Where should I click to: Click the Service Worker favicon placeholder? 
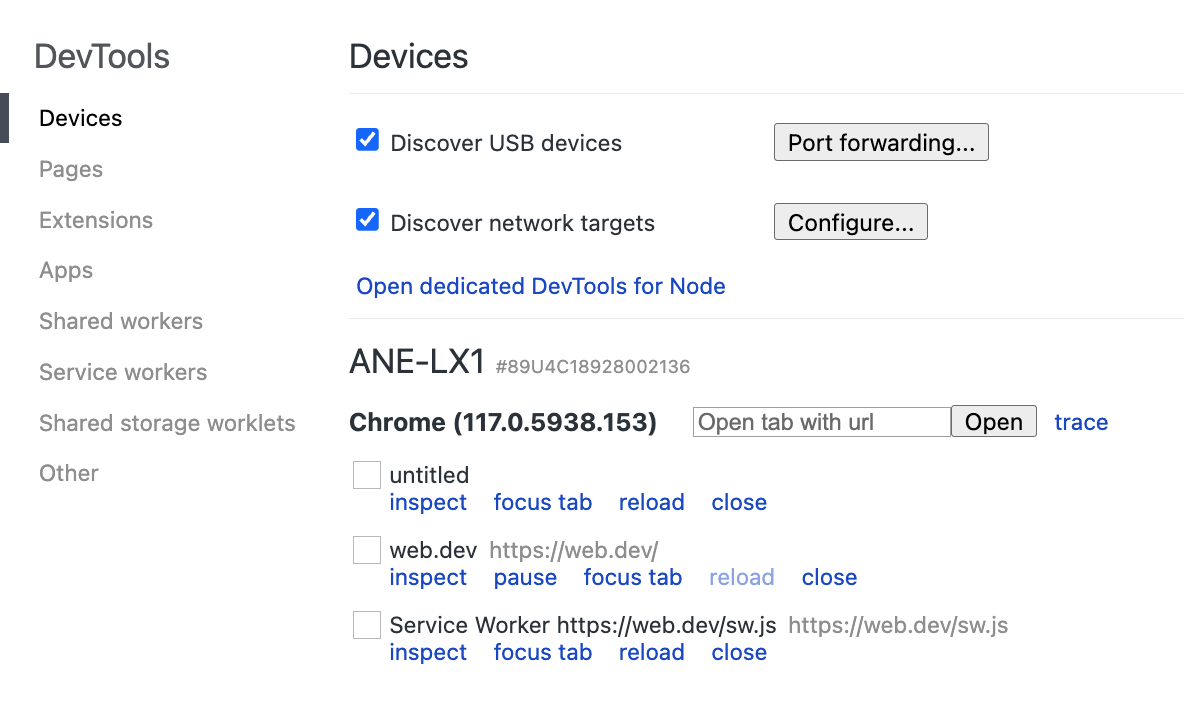(x=367, y=625)
